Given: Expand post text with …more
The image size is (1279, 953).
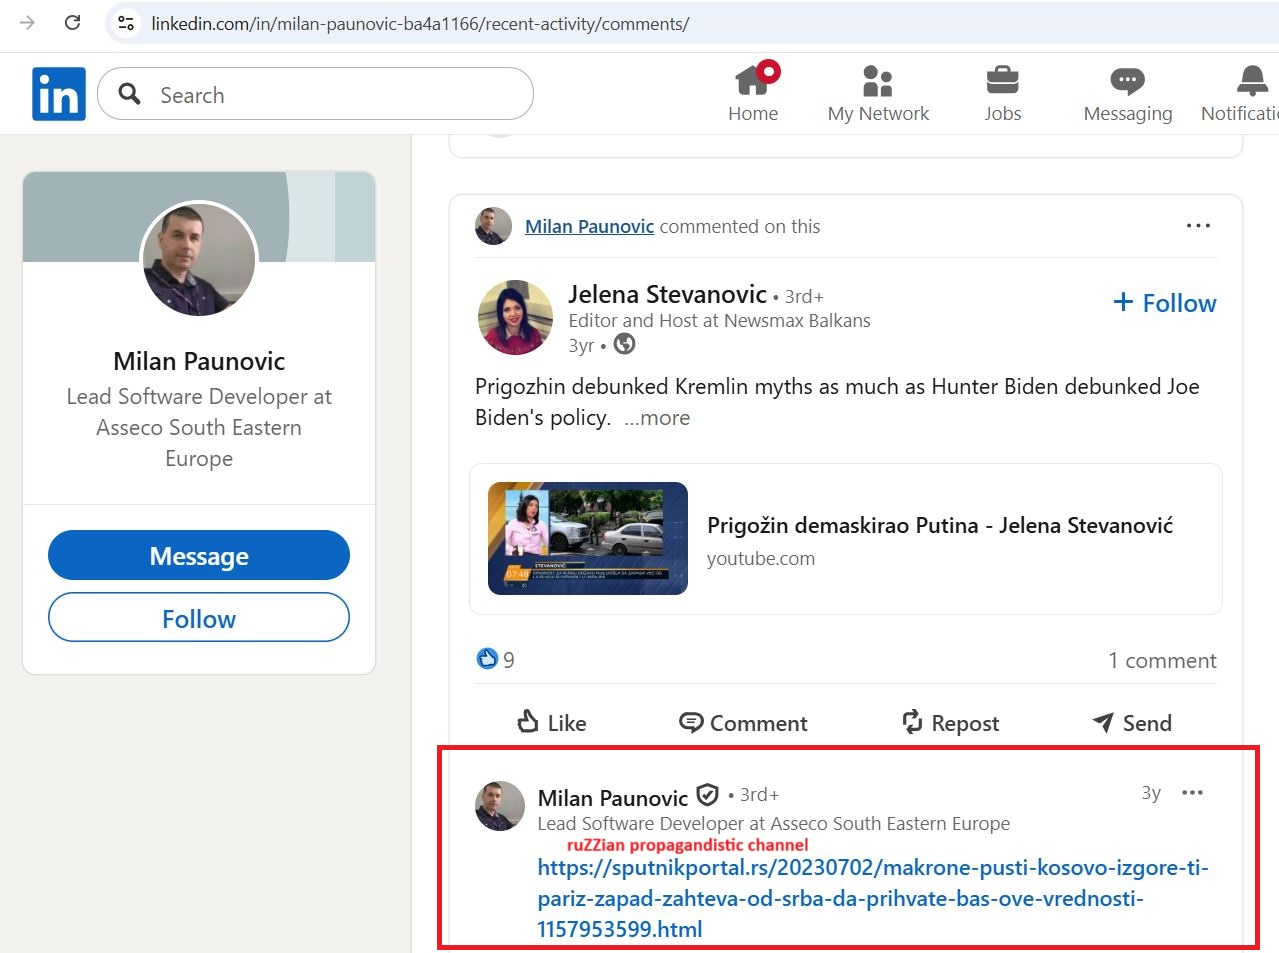Looking at the screenshot, I should tap(657, 418).
